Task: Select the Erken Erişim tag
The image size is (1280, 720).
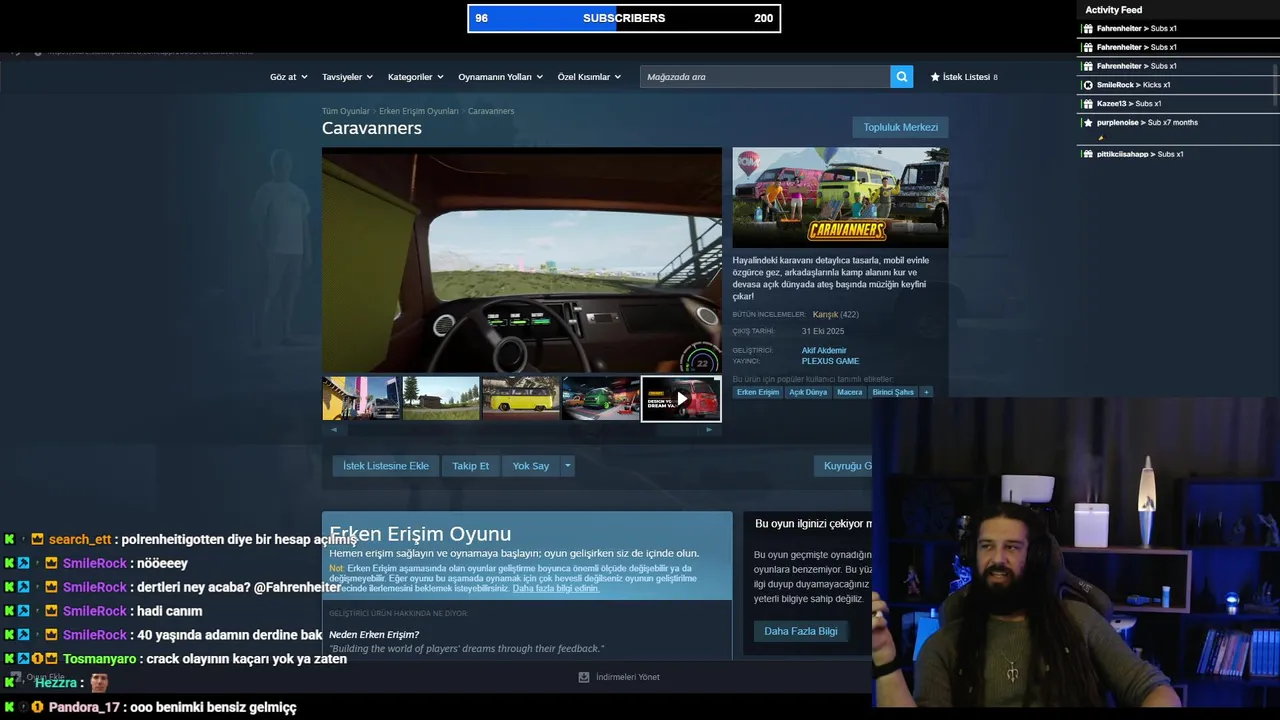Action: pyautogui.click(x=758, y=392)
